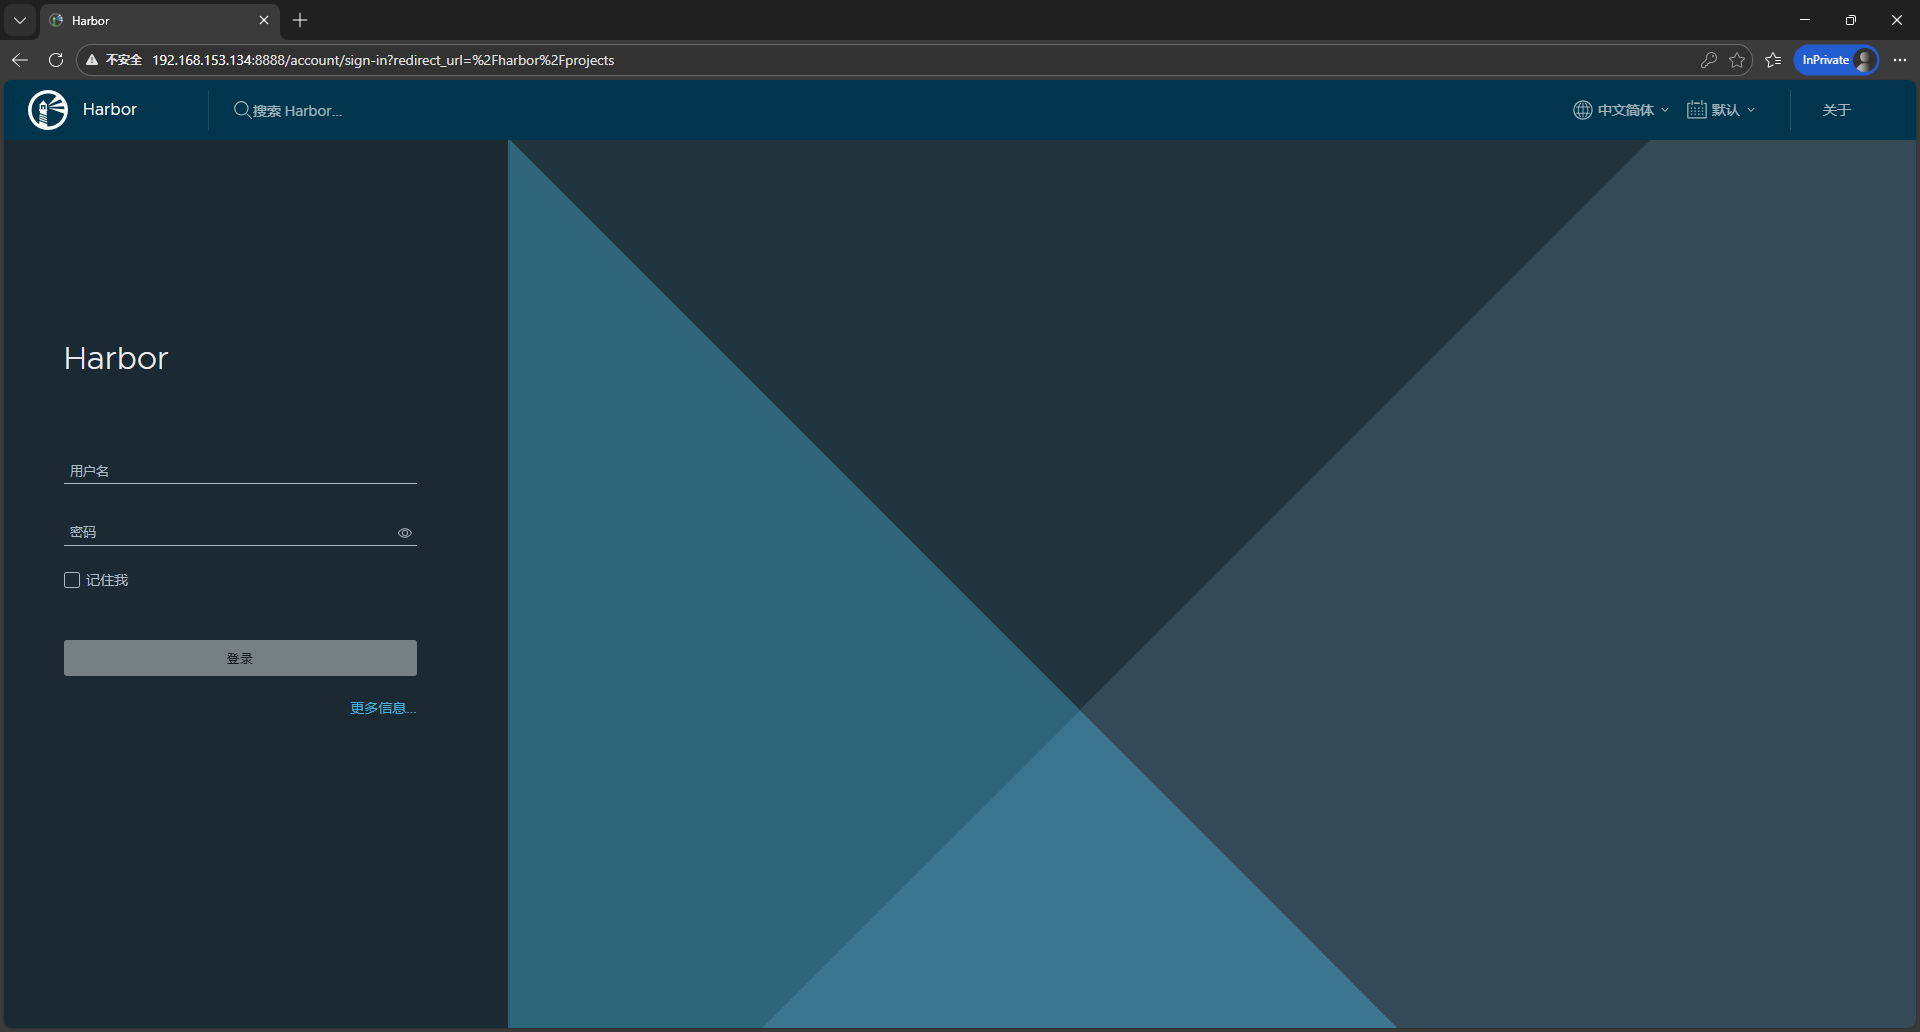The image size is (1920, 1032).
Task: Click the 搜索 Harbor search box
Action: point(297,110)
